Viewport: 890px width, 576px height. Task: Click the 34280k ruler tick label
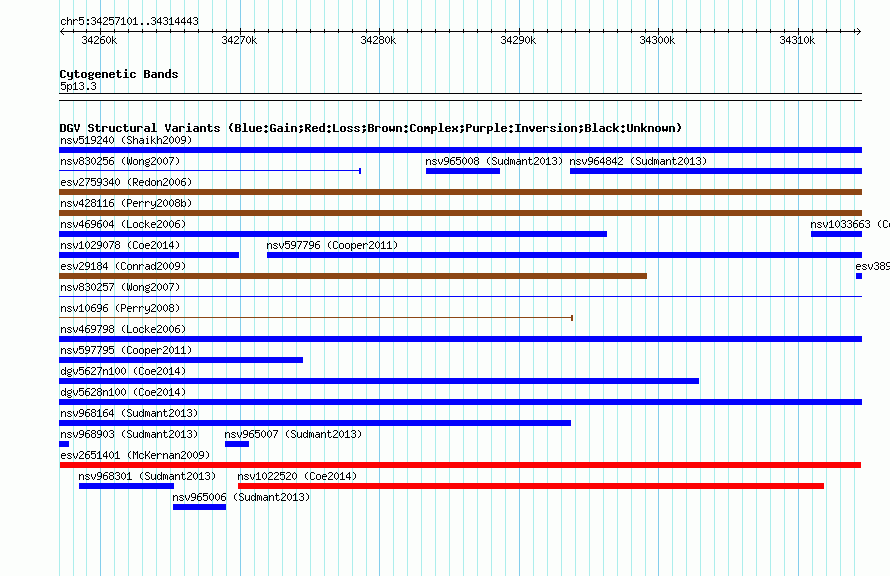click(x=379, y=40)
